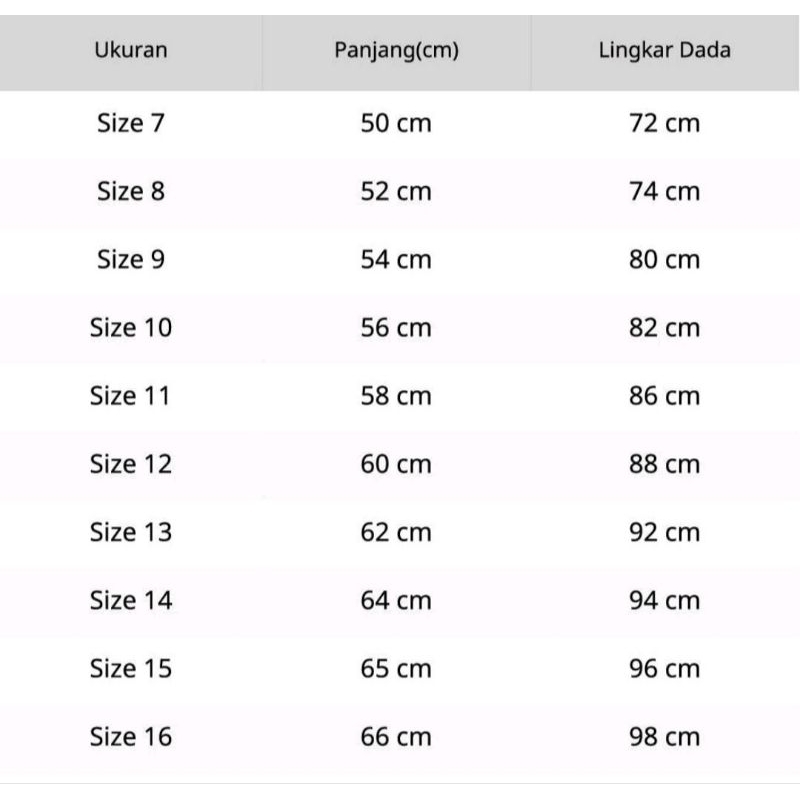800x800 pixels.
Task: Click the 62 cm length cell
Action: click(x=396, y=532)
